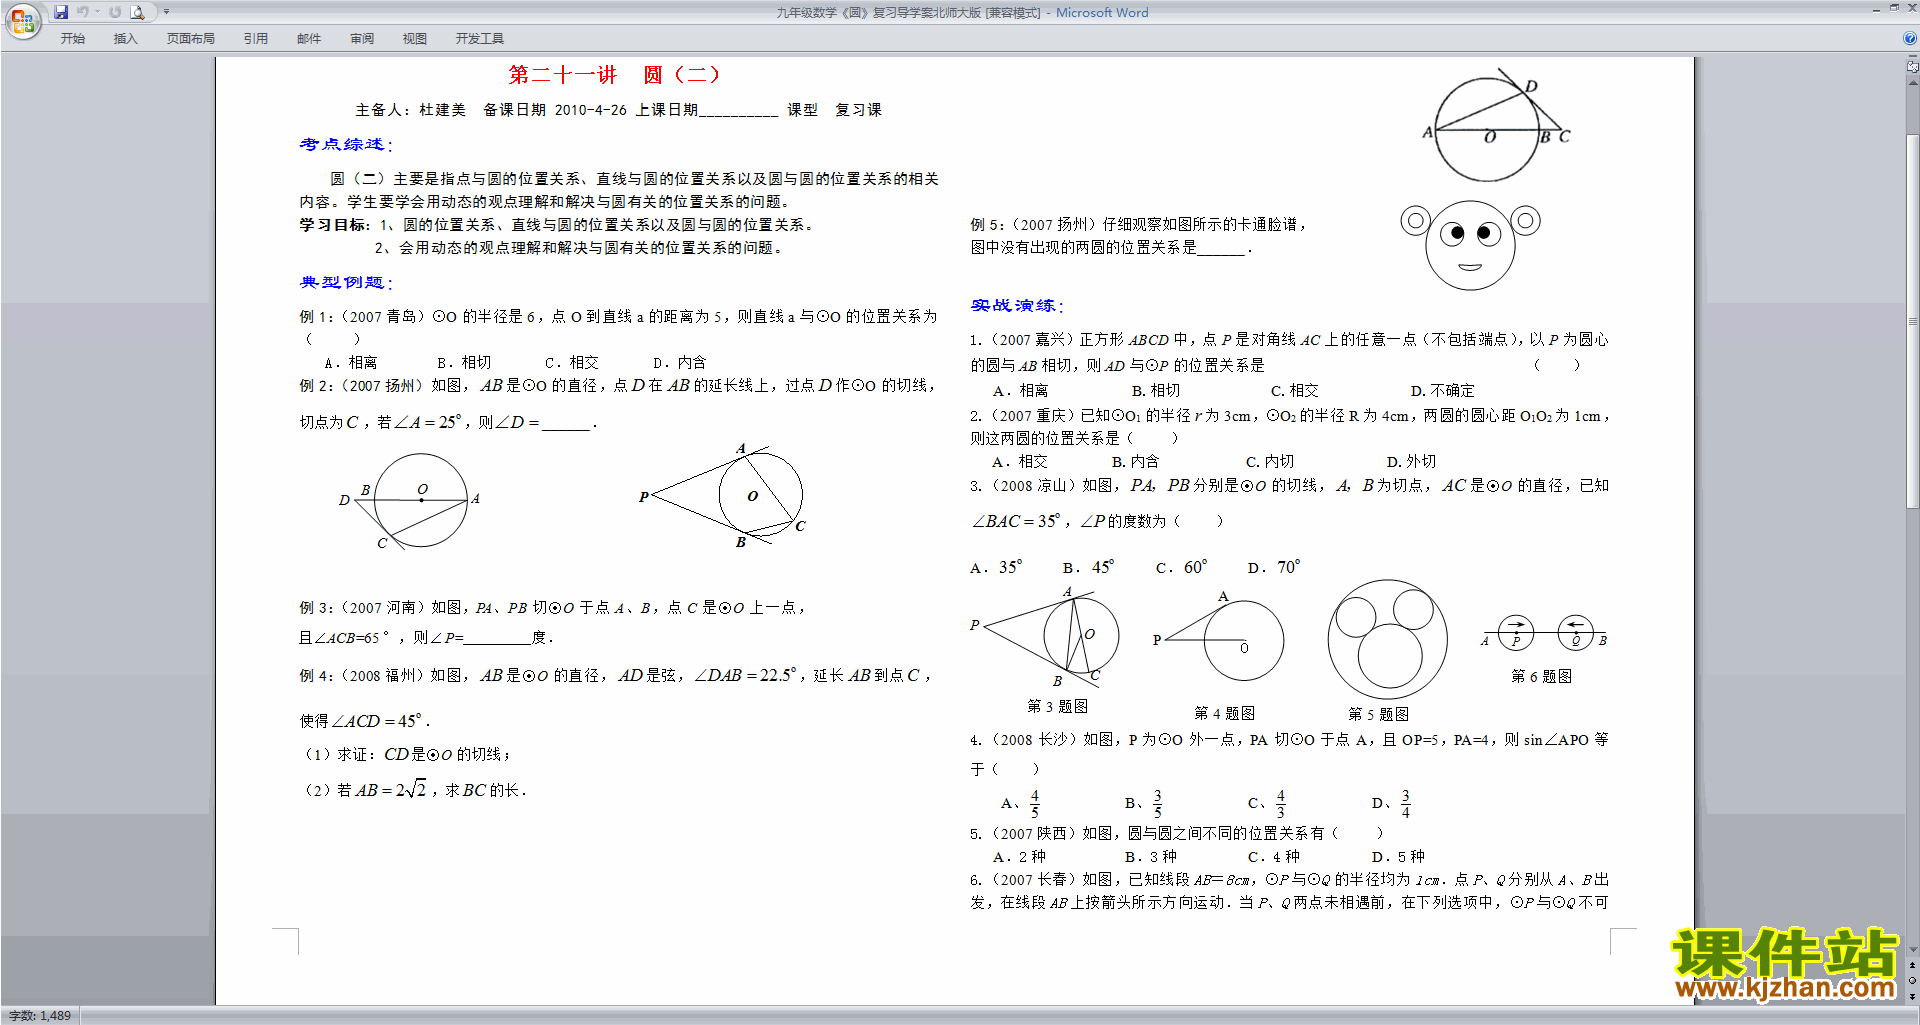Image resolution: width=1920 pixels, height=1025 pixels.
Task: Click option D. 不确定 in exercise 1
Action: [x=1442, y=390]
